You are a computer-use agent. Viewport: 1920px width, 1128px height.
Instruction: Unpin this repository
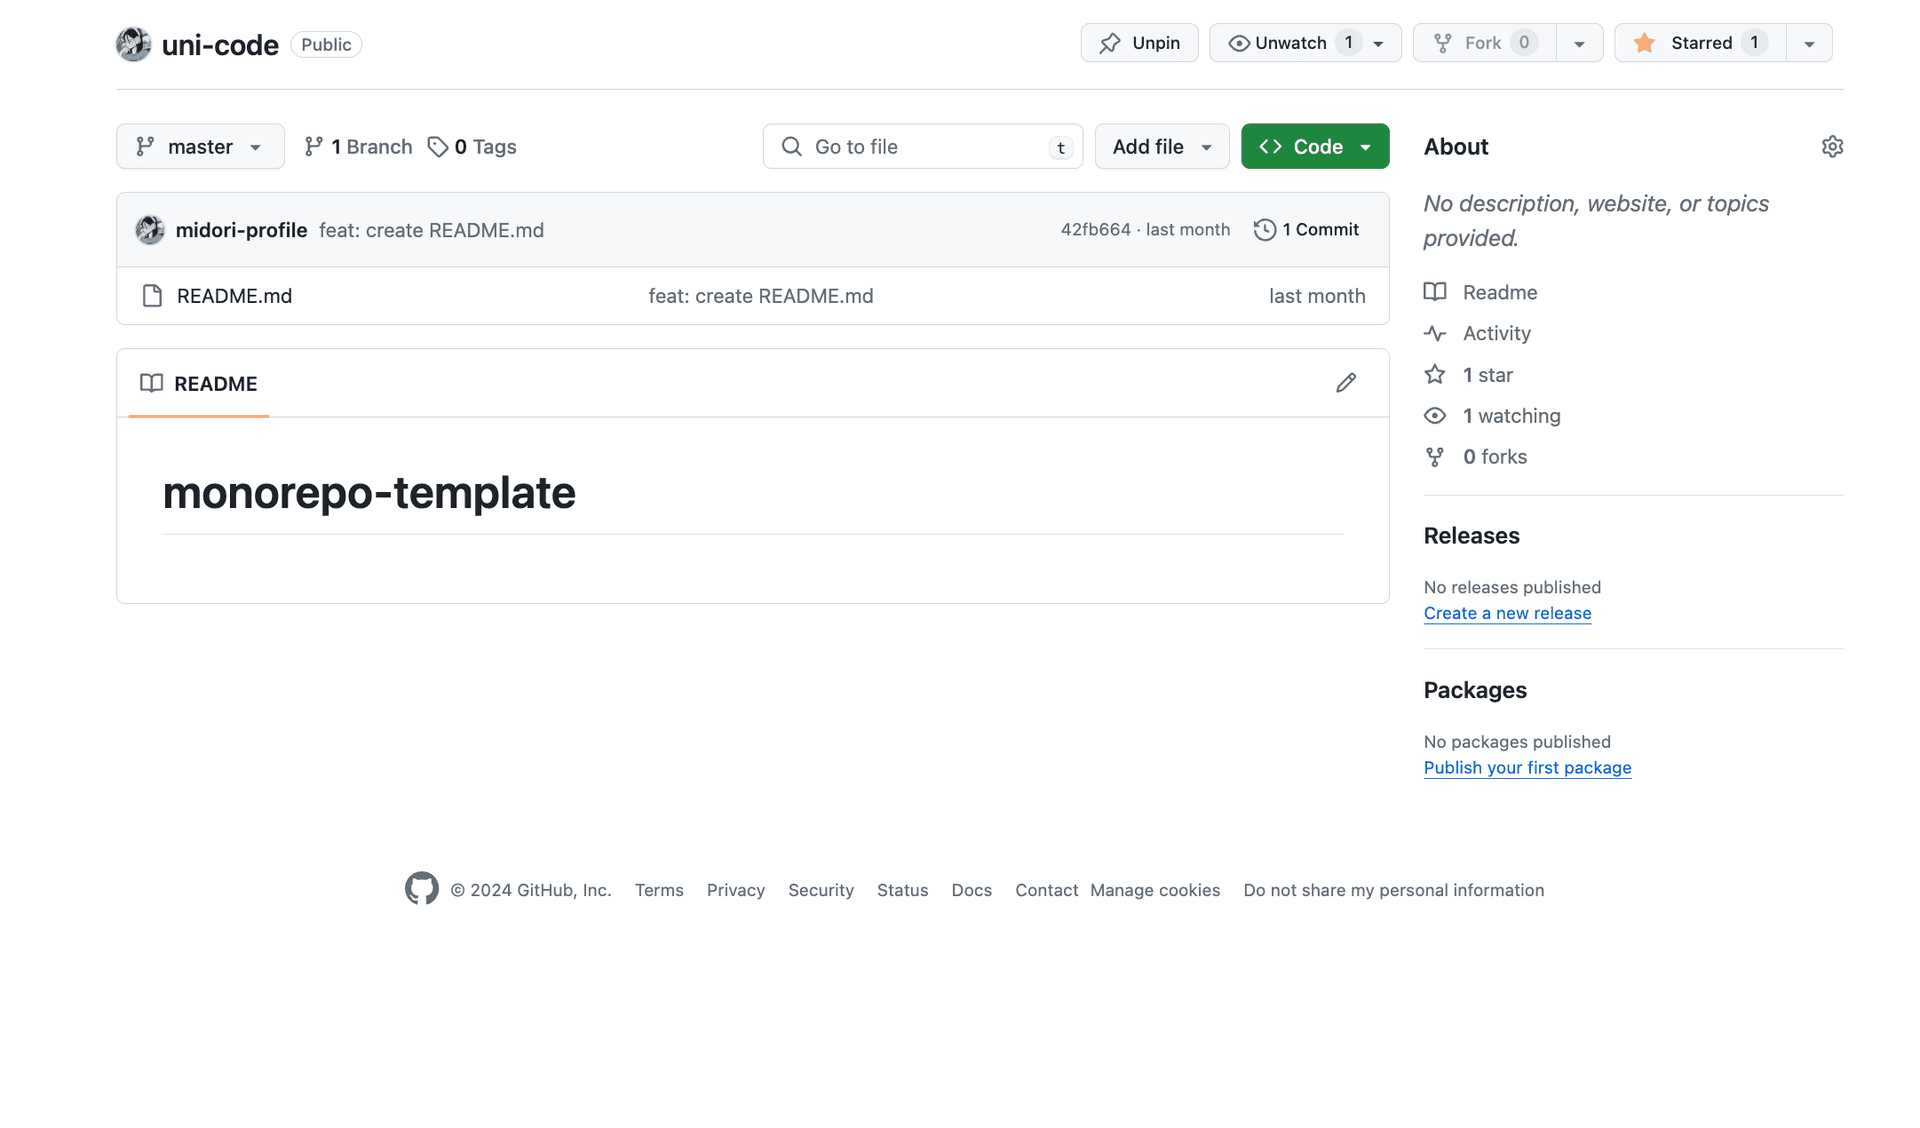[1139, 43]
